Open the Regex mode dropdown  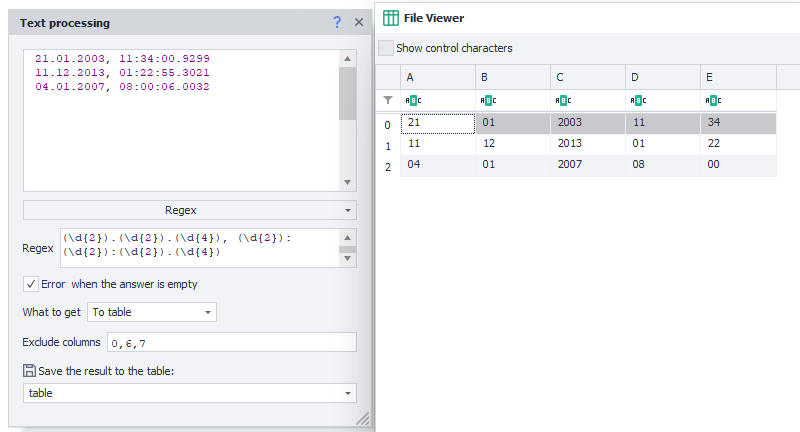189,210
